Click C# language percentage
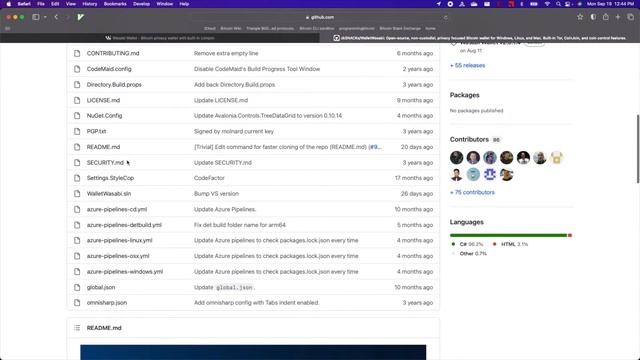Viewport: 640px width, 360px height. click(x=471, y=244)
